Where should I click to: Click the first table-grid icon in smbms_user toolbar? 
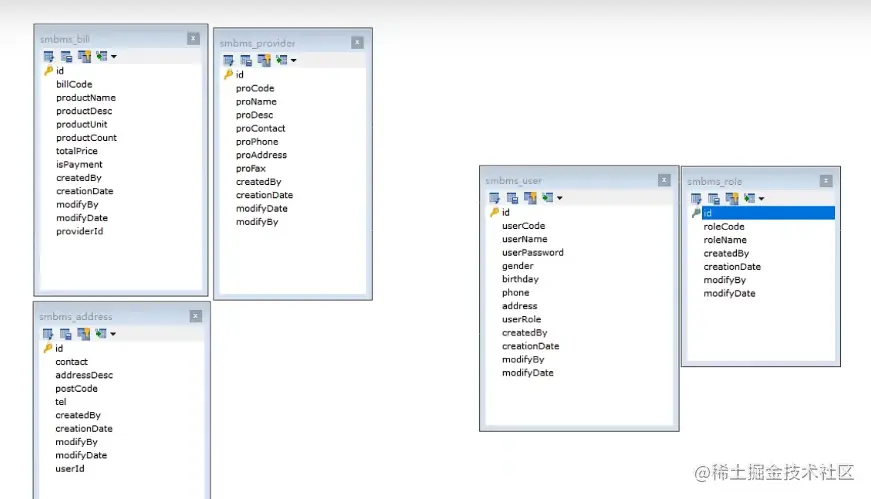coord(494,197)
